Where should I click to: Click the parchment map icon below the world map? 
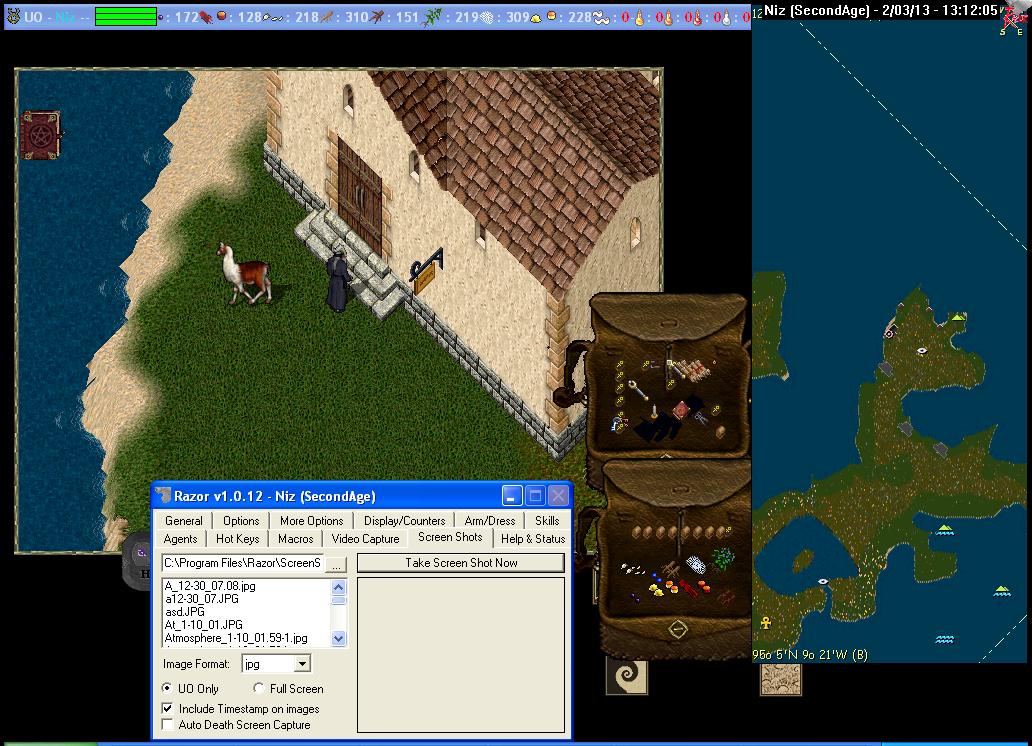(781, 677)
